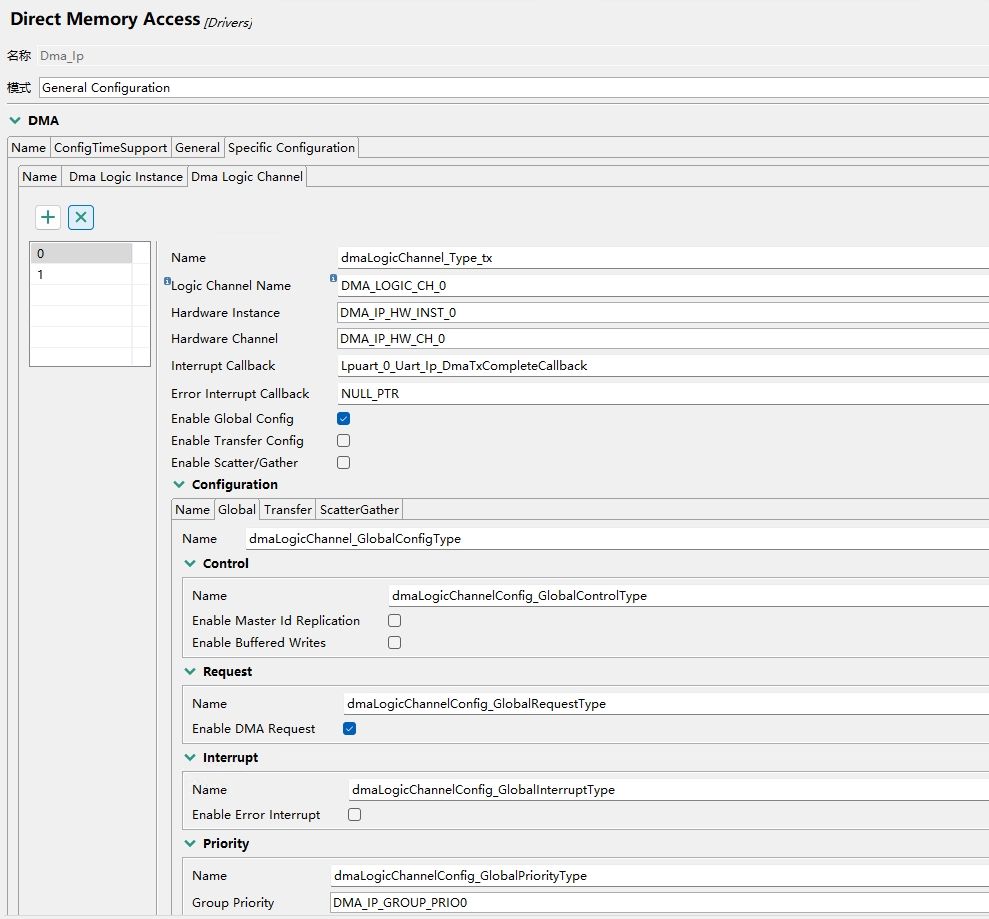The width and height of the screenshot is (989, 919).
Task: Switch to the Transfer tab
Action: tap(288, 510)
